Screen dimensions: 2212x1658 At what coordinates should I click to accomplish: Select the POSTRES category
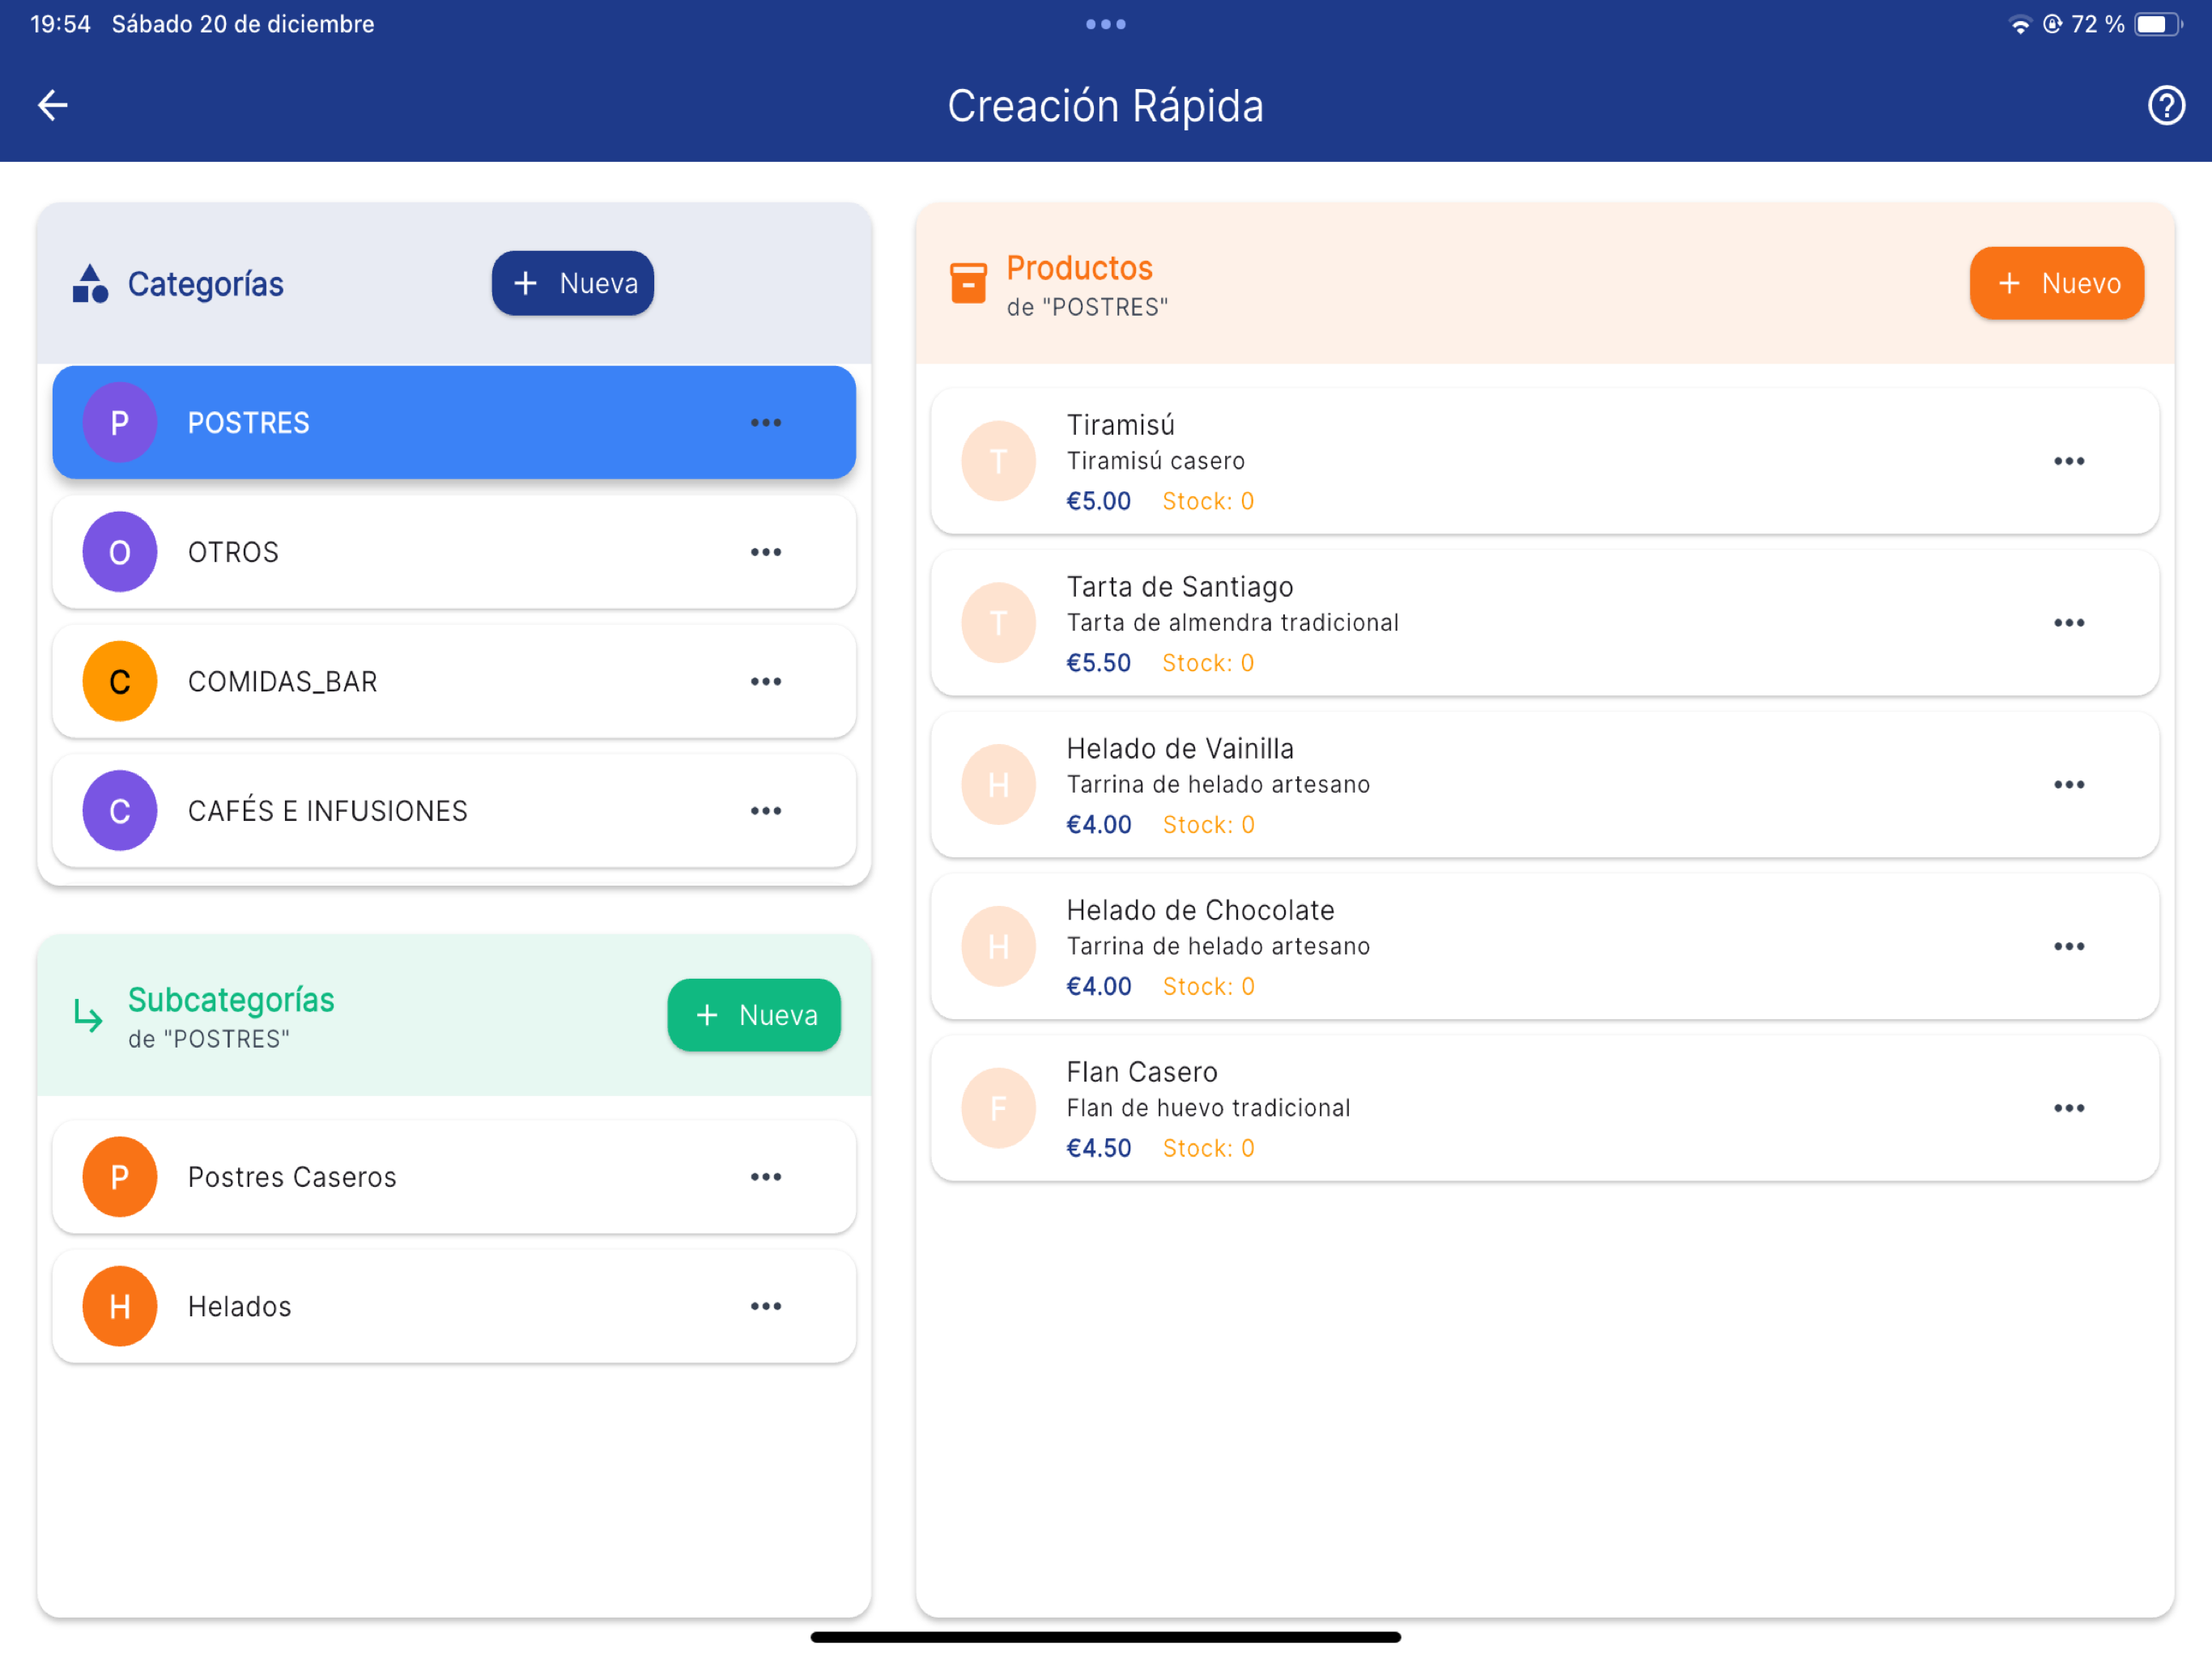[x=454, y=423]
